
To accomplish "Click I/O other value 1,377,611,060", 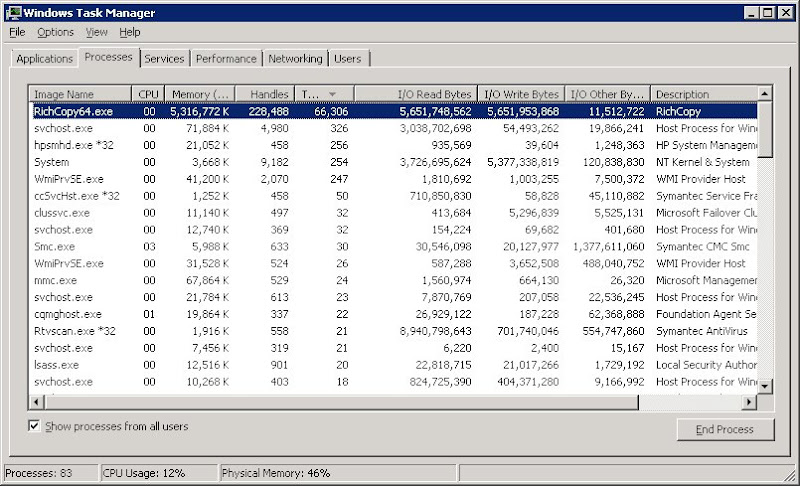I will [x=609, y=246].
